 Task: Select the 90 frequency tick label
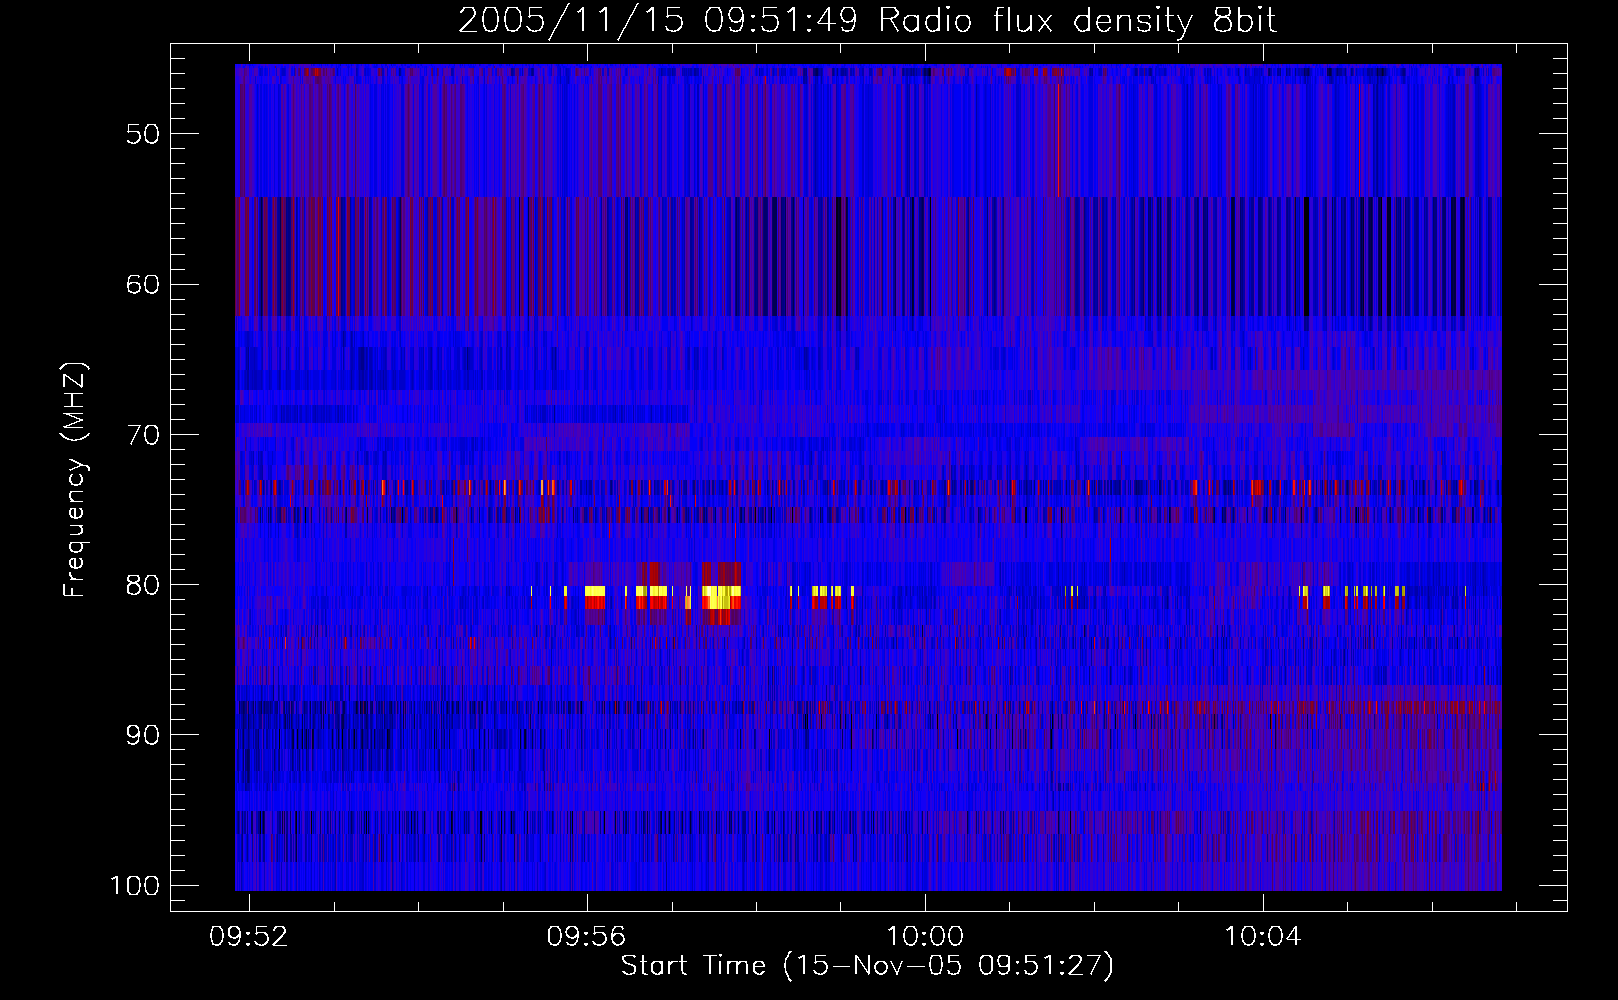(143, 735)
